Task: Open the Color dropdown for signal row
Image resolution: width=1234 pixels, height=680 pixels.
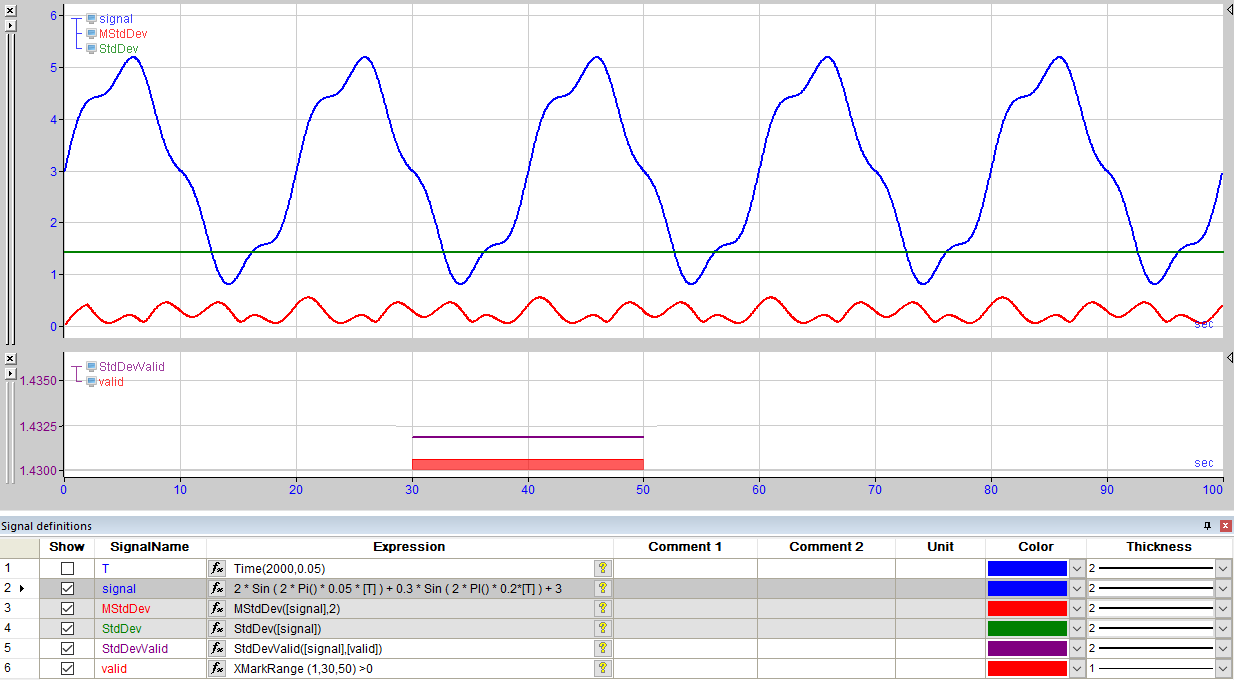Action: 1076,588
